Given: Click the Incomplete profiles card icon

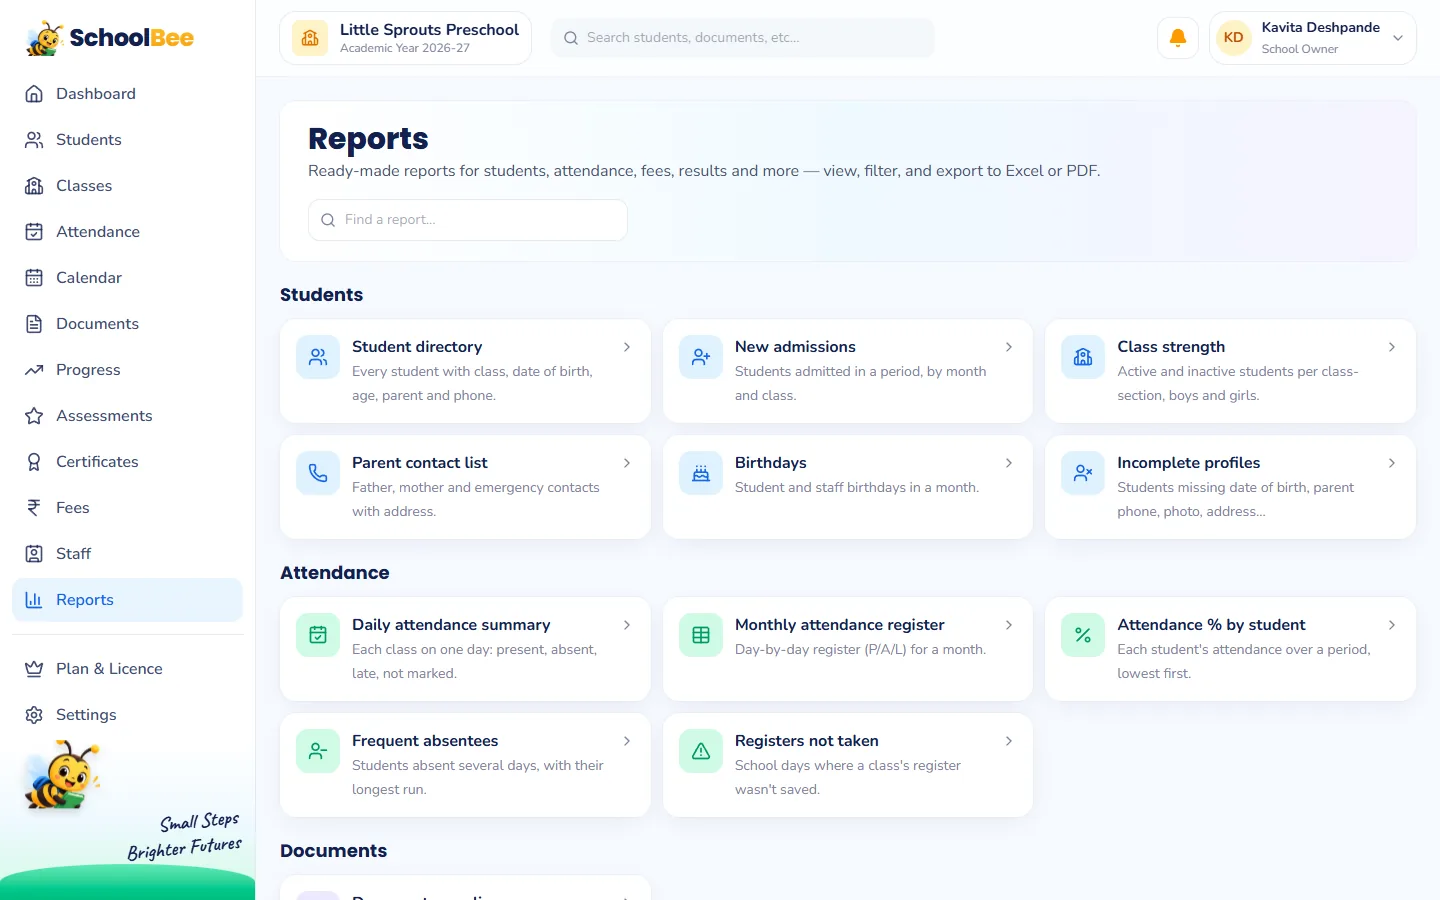Looking at the screenshot, I should (x=1083, y=473).
